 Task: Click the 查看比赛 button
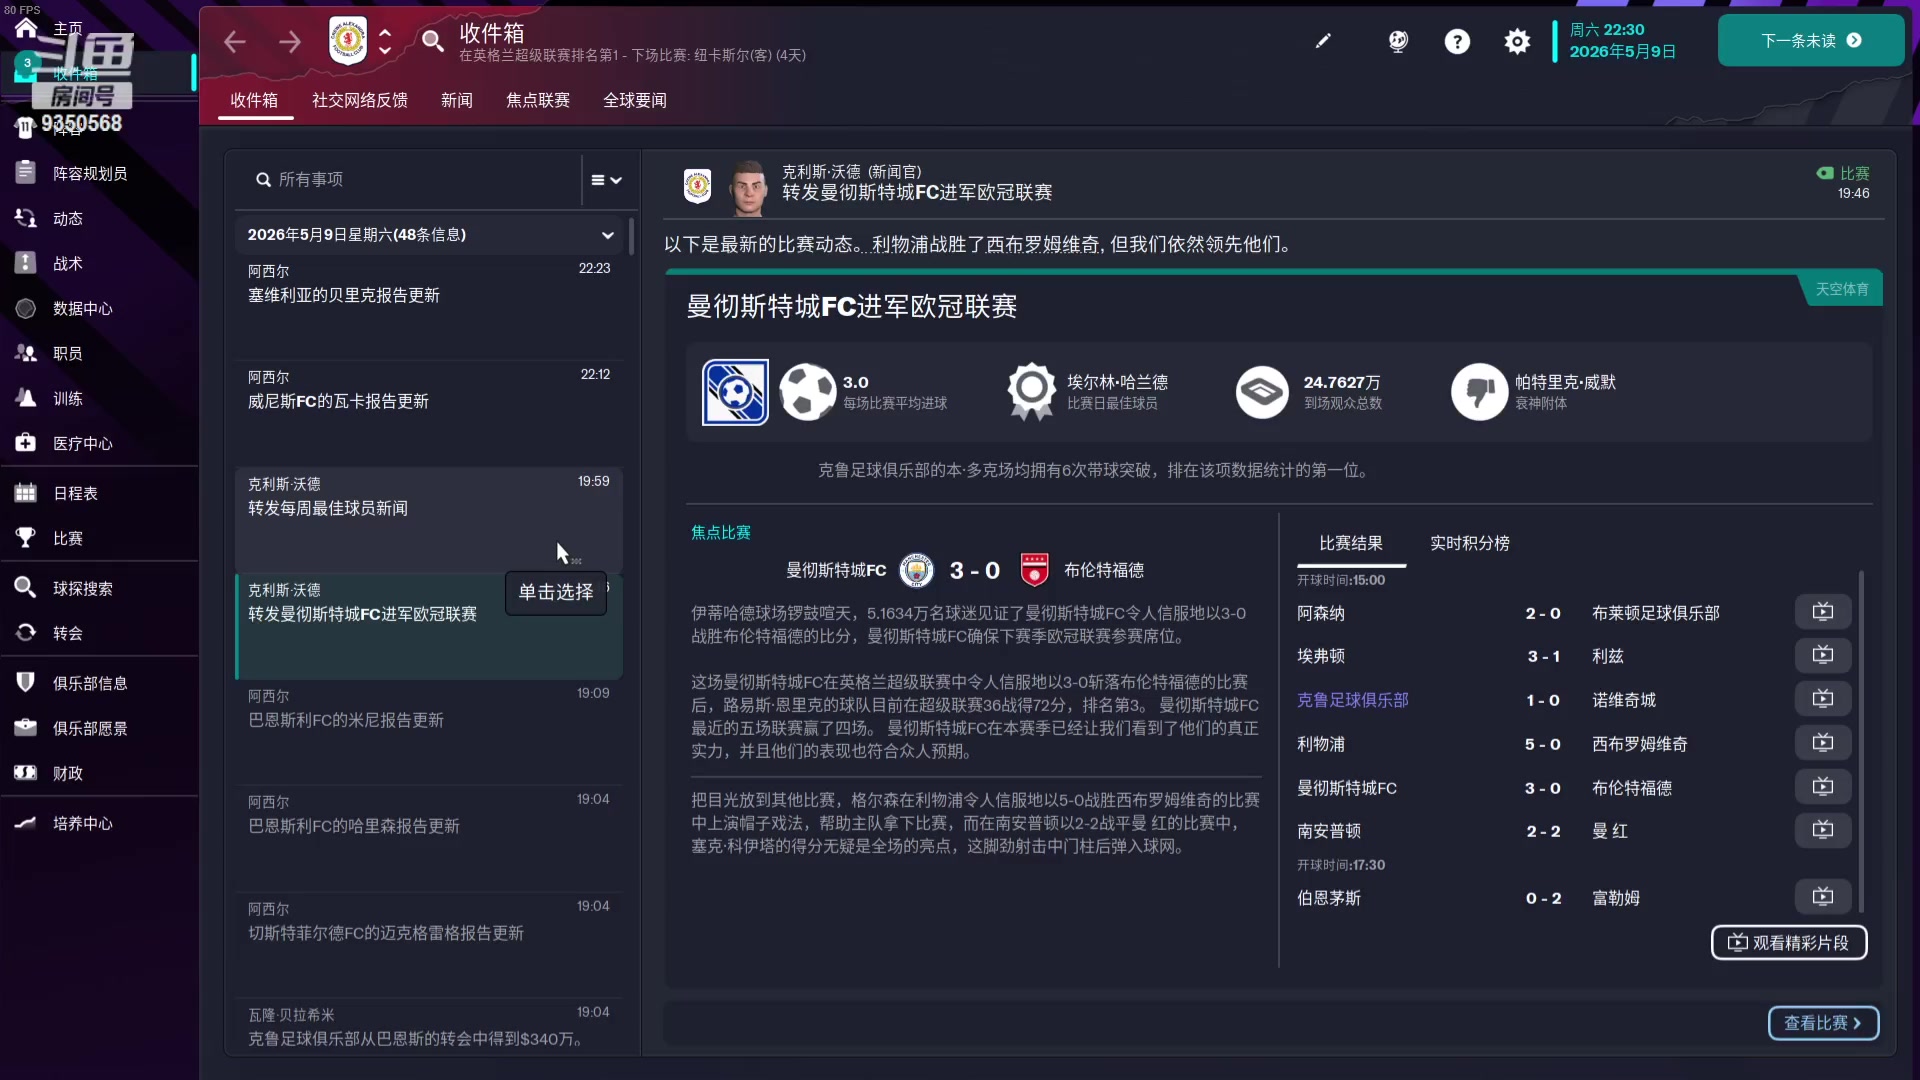(1822, 1023)
